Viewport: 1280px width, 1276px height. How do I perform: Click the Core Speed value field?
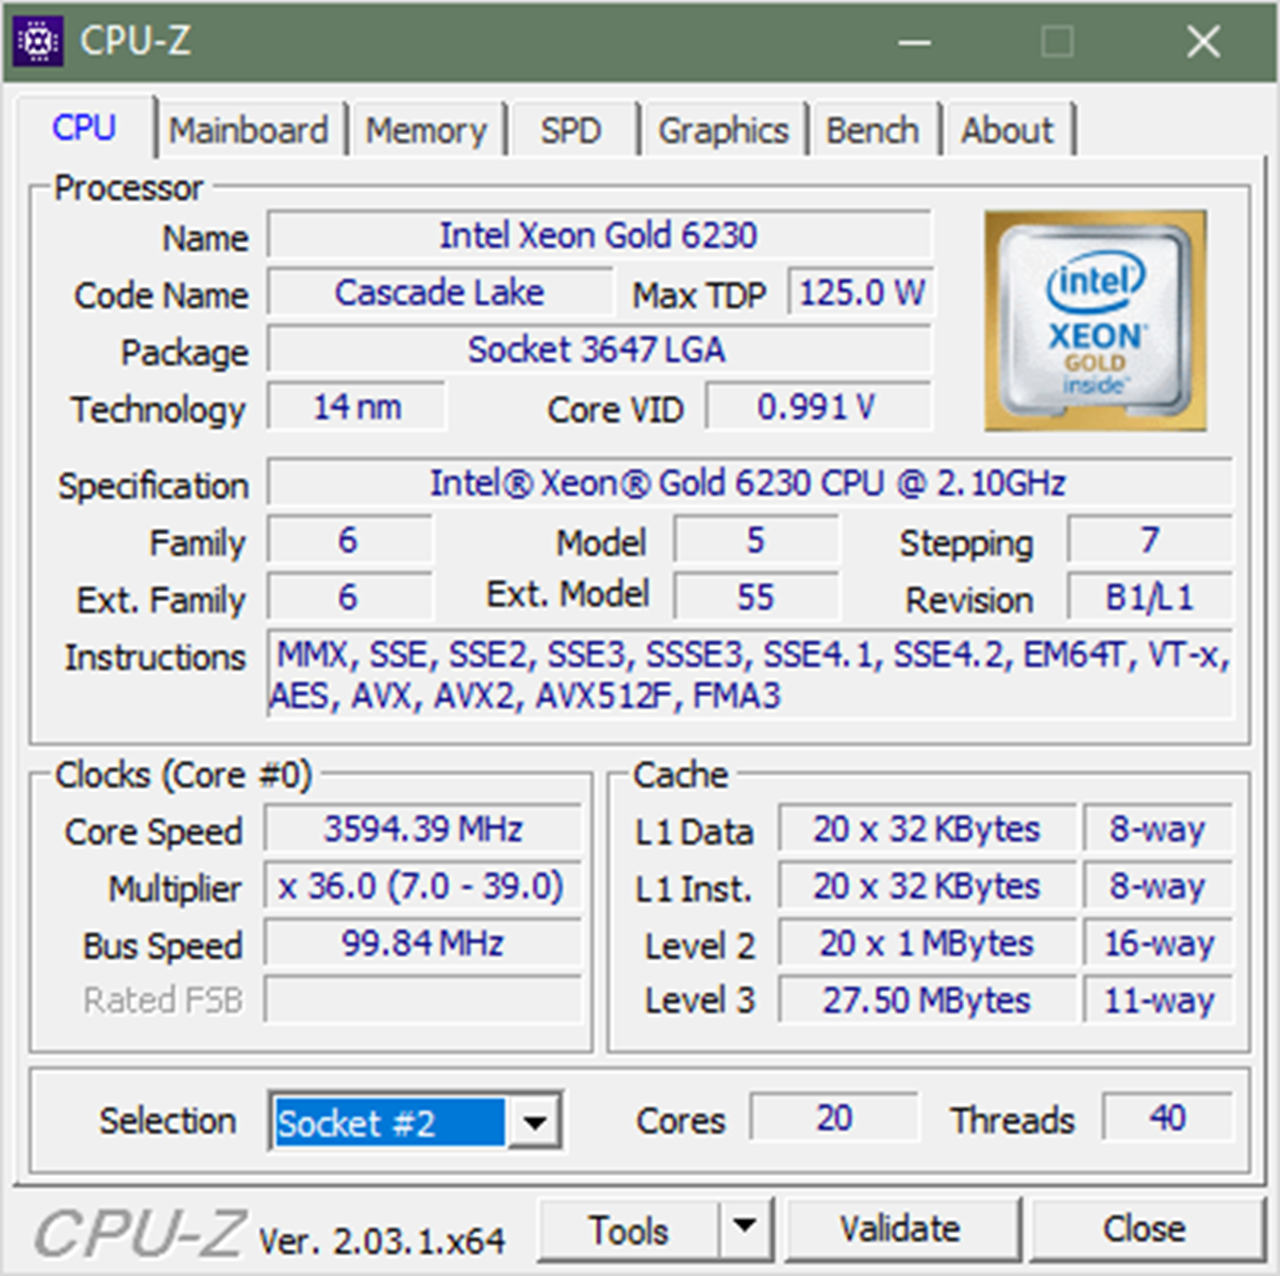422,830
